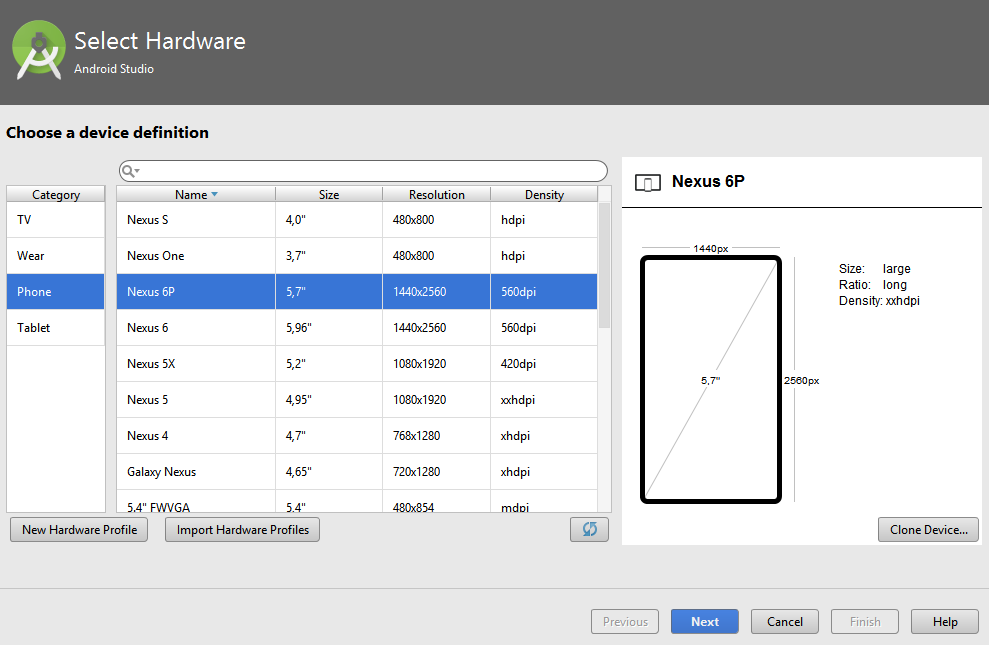Viewport: 989px width, 645px height.
Task: Sort devices by the Name column arrow
Action: 214,194
